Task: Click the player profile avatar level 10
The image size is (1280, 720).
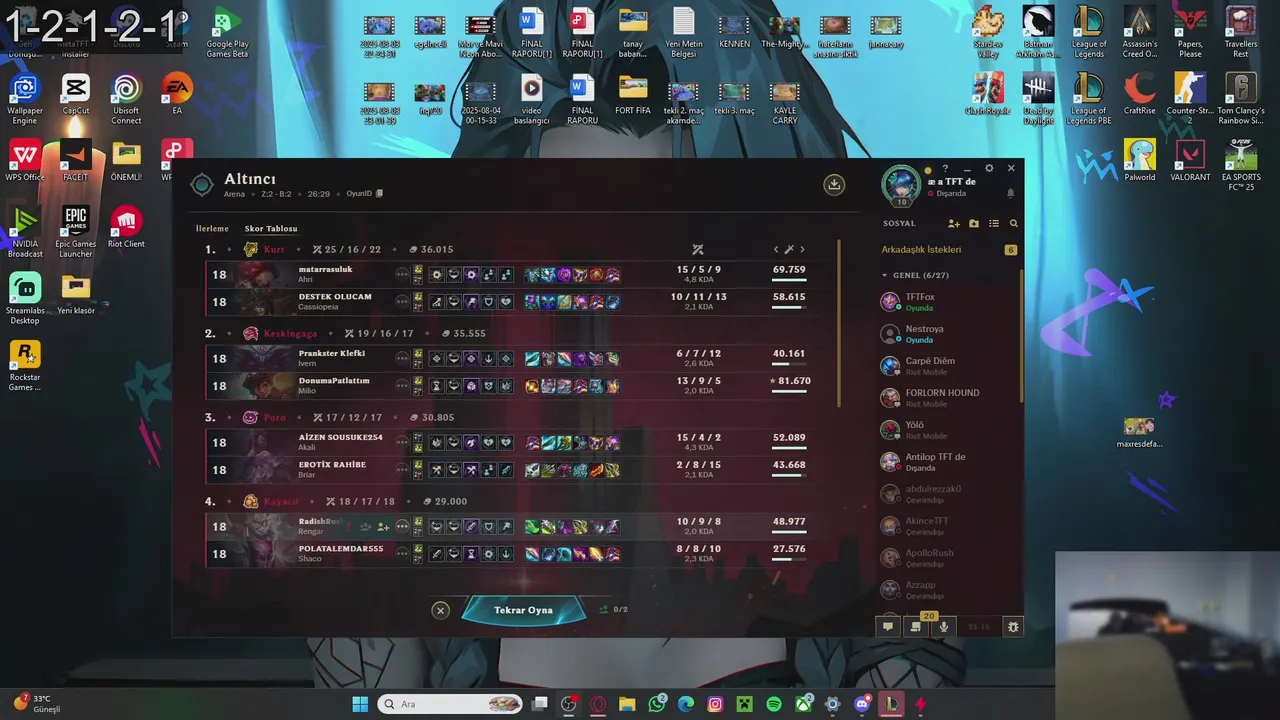Action: (x=900, y=185)
